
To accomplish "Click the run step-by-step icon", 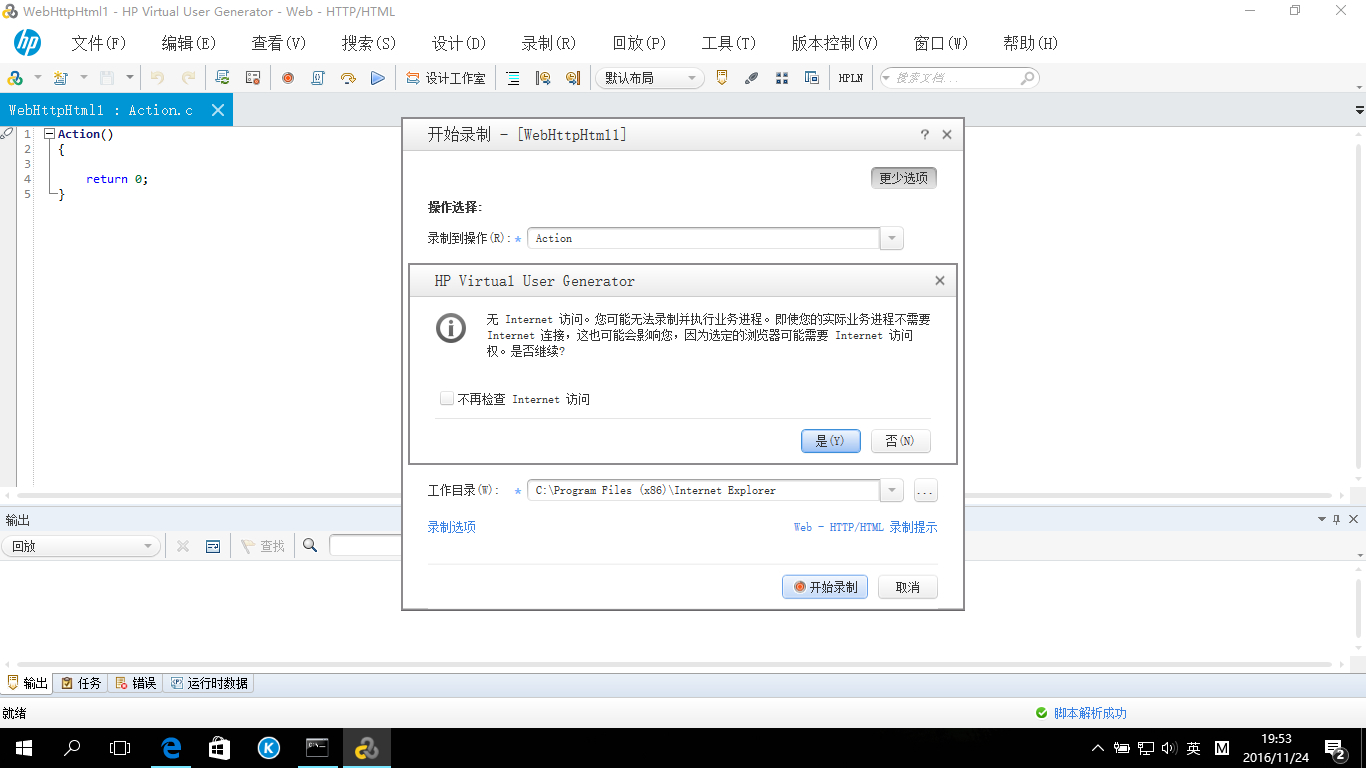I will click(x=348, y=78).
